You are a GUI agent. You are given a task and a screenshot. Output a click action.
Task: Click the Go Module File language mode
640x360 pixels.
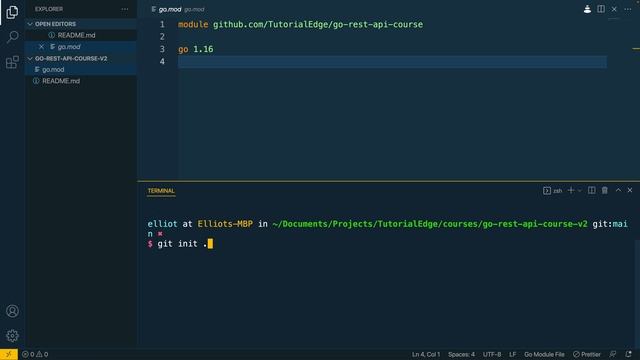coord(544,354)
